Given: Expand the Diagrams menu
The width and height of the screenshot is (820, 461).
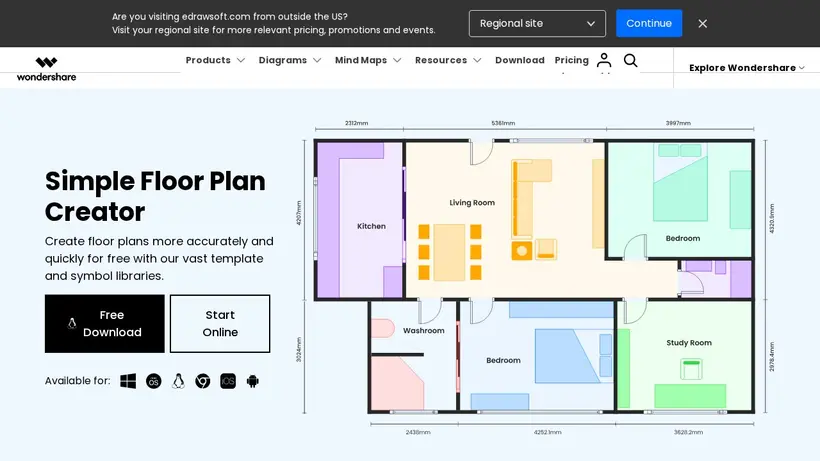Looking at the screenshot, I should (x=290, y=60).
